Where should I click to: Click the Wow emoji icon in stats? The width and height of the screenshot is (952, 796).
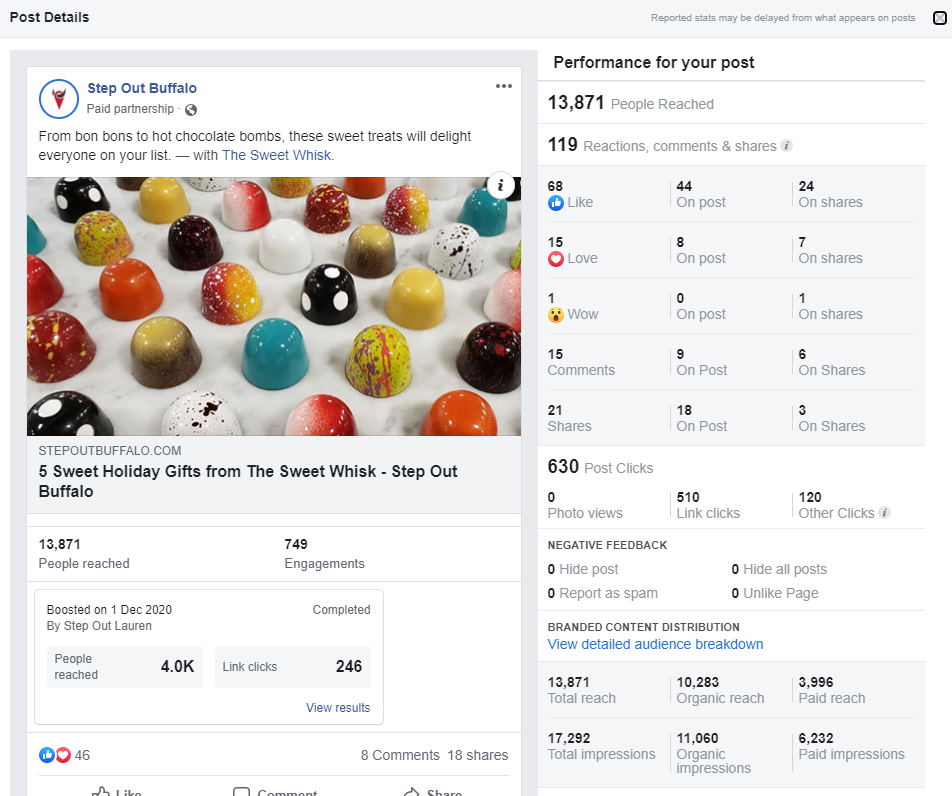click(556, 315)
